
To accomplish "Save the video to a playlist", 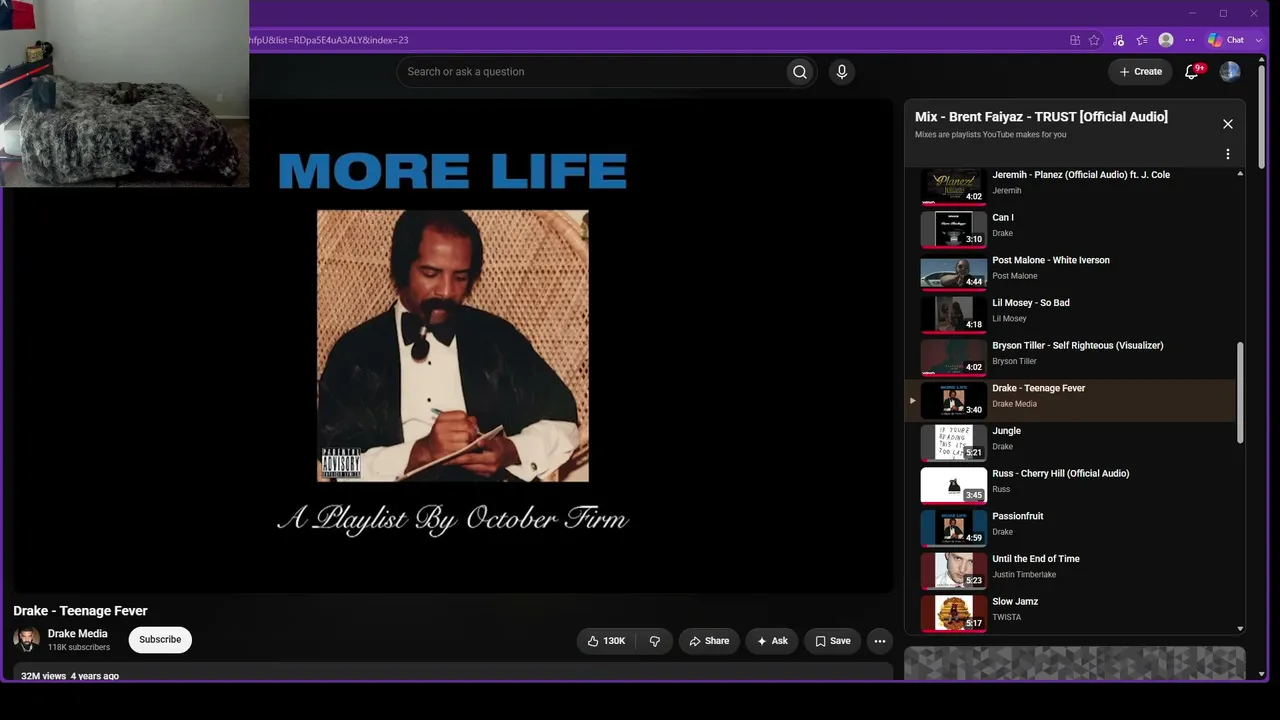I will coord(832,641).
